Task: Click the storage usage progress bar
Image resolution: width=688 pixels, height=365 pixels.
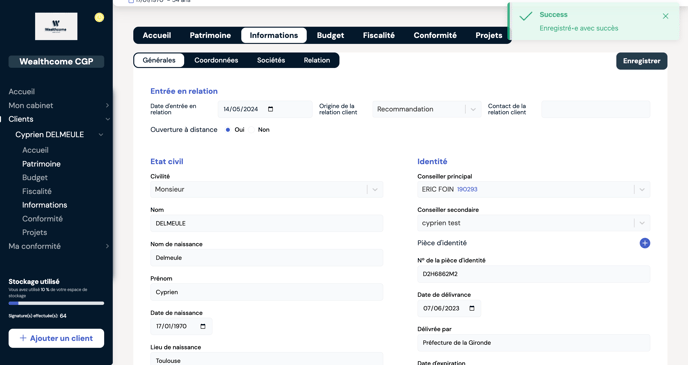Action: pos(56,303)
